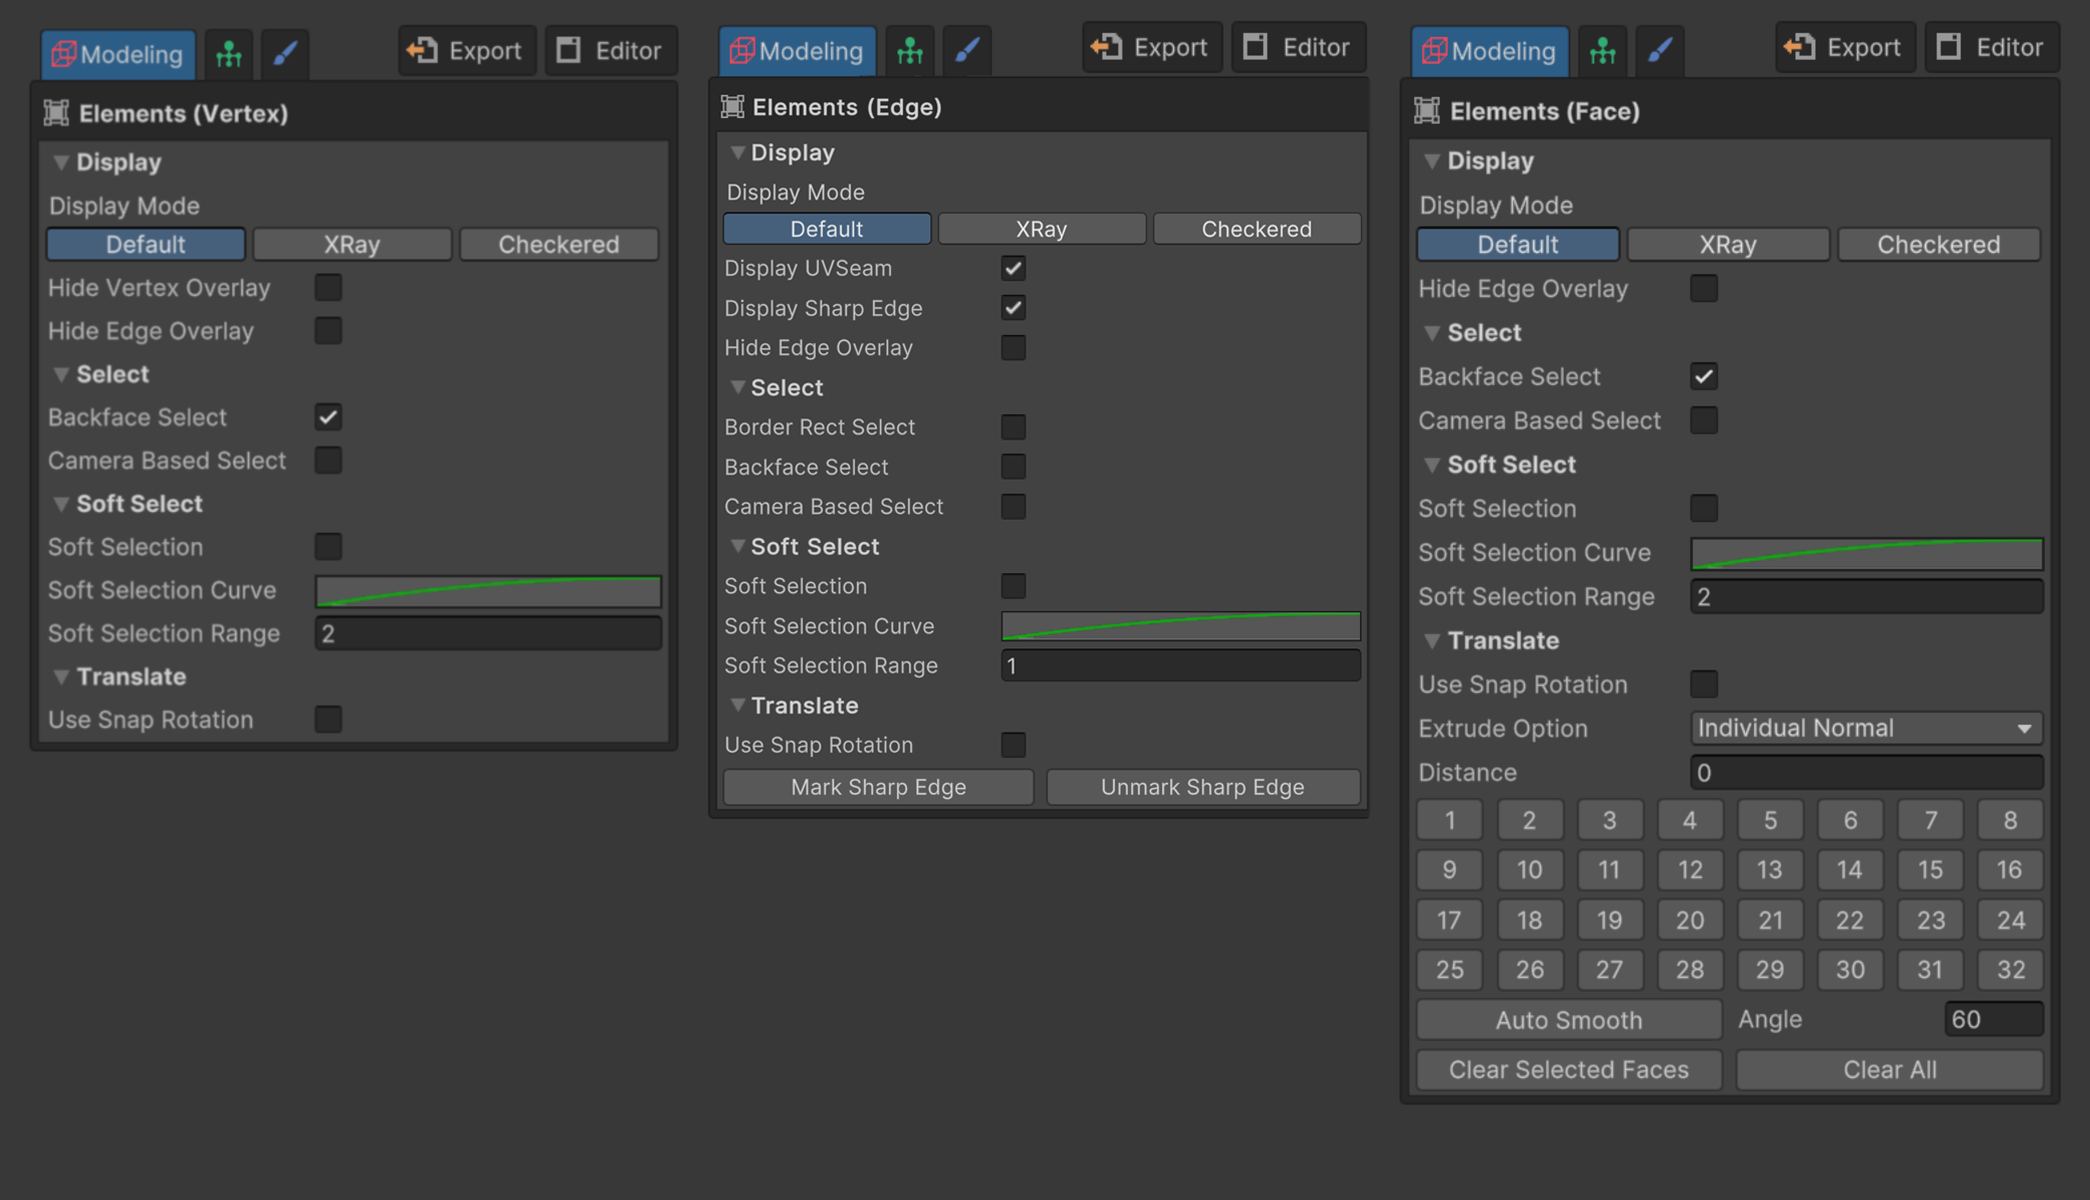Open Soft Selection Curve in Edge panel
Viewport: 2090px width, 1200px height.
[1180, 626]
